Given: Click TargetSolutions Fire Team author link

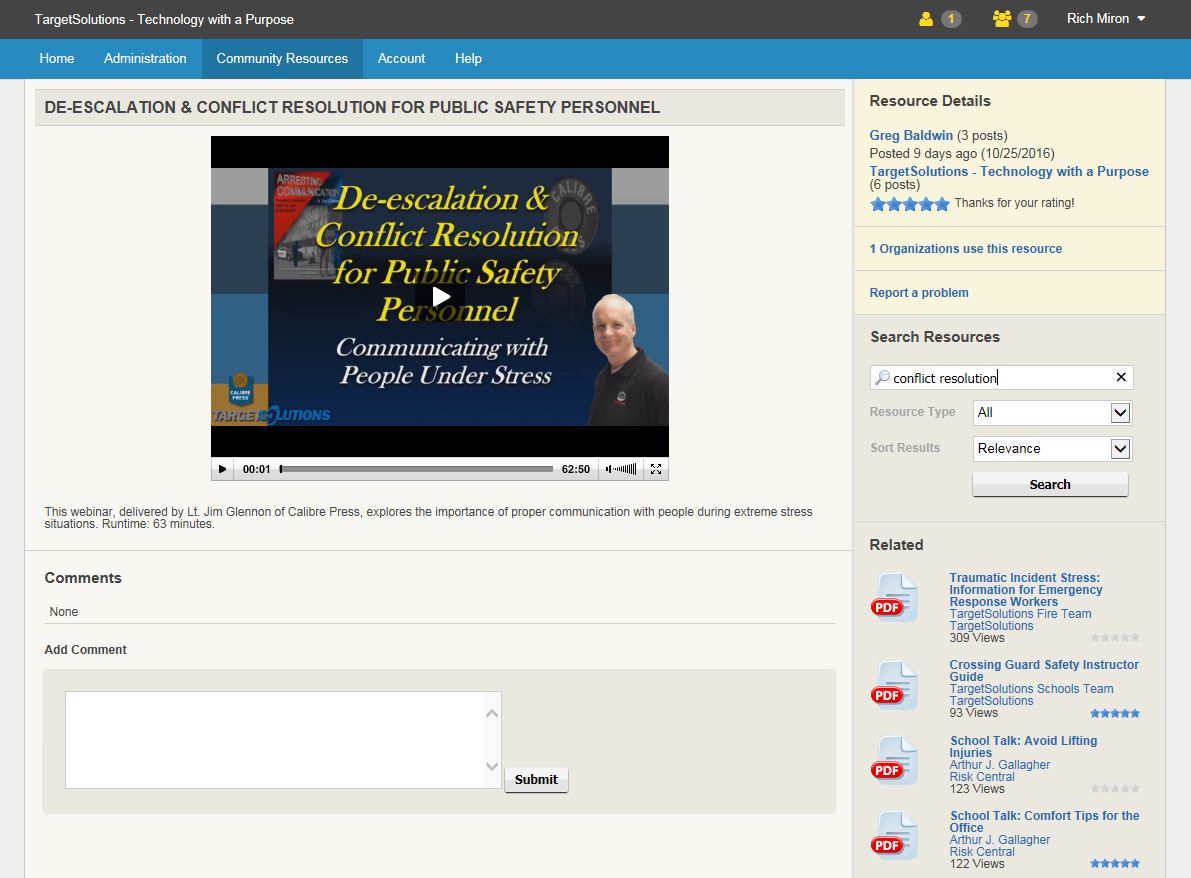Looking at the screenshot, I should point(1020,614).
